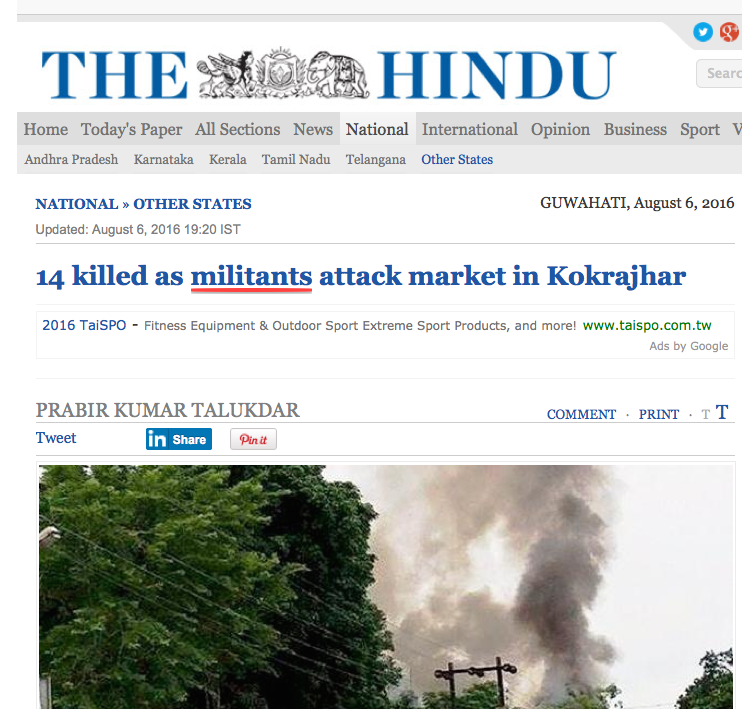Click The Hindu logo emblem

(x=283, y=73)
